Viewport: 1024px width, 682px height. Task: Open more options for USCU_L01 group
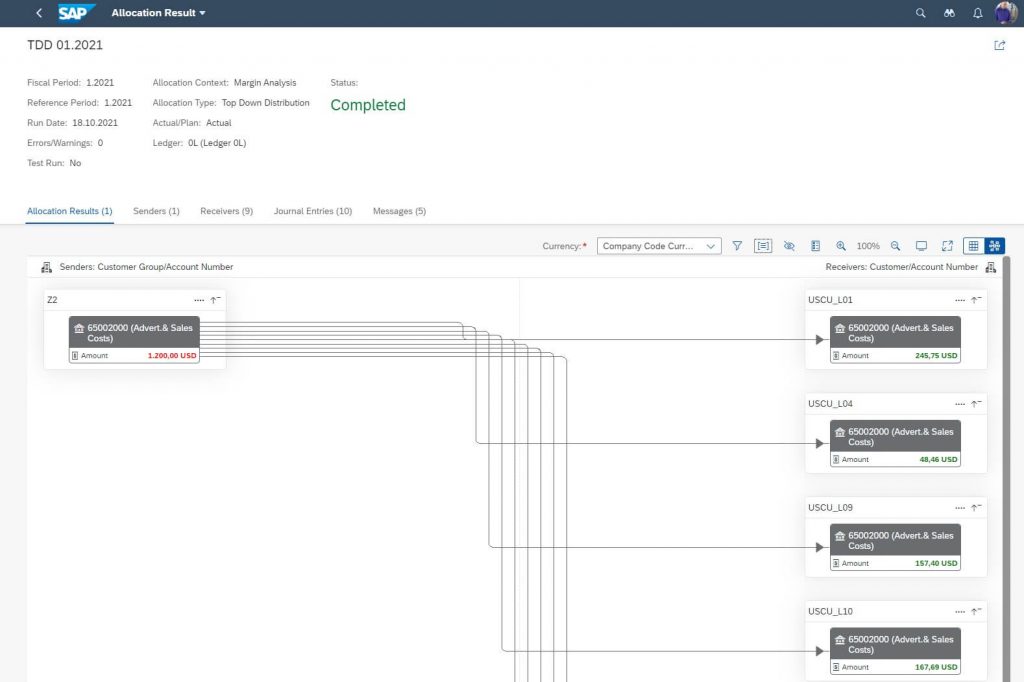[959, 300]
